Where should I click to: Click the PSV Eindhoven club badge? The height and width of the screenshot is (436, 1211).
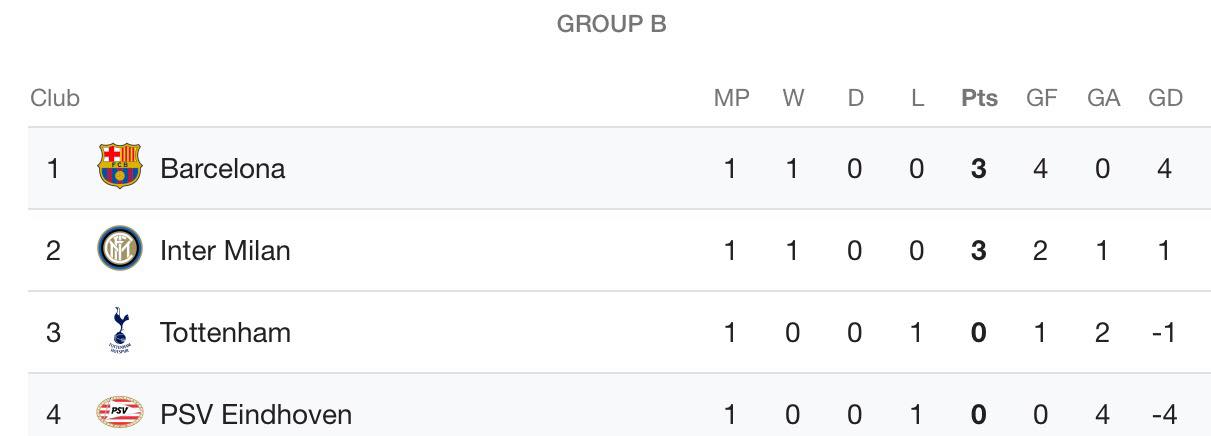120,411
